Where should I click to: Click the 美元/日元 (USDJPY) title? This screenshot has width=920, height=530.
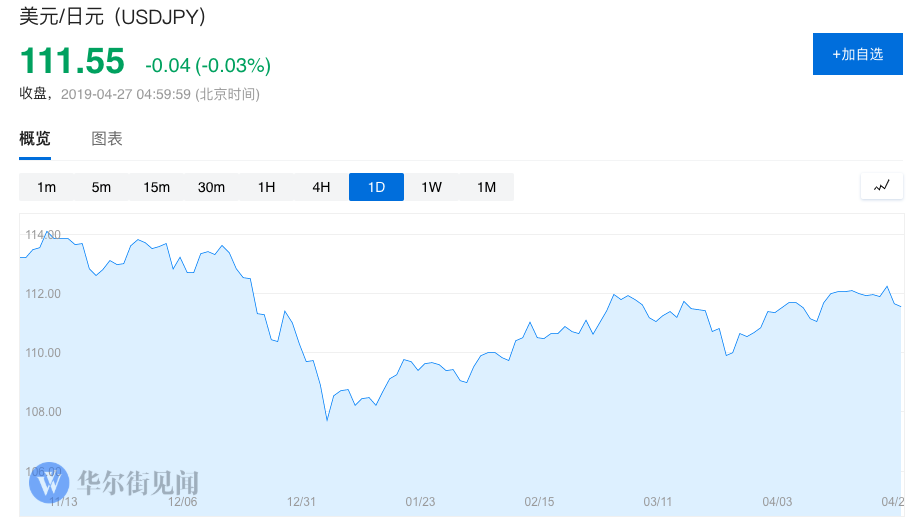click(x=113, y=17)
